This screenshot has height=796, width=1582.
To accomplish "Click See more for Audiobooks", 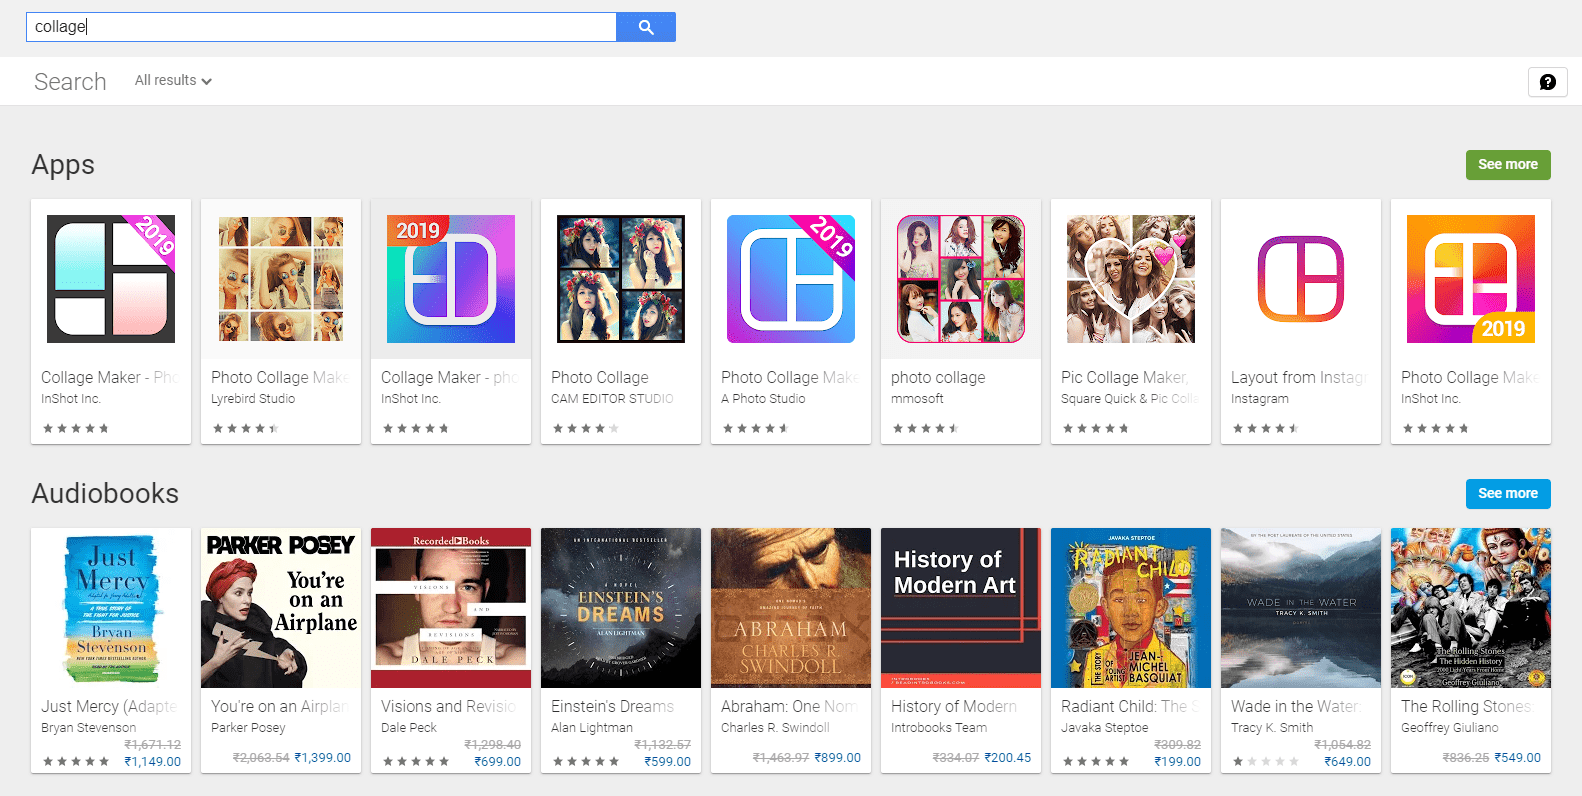I will tap(1508, 494).
